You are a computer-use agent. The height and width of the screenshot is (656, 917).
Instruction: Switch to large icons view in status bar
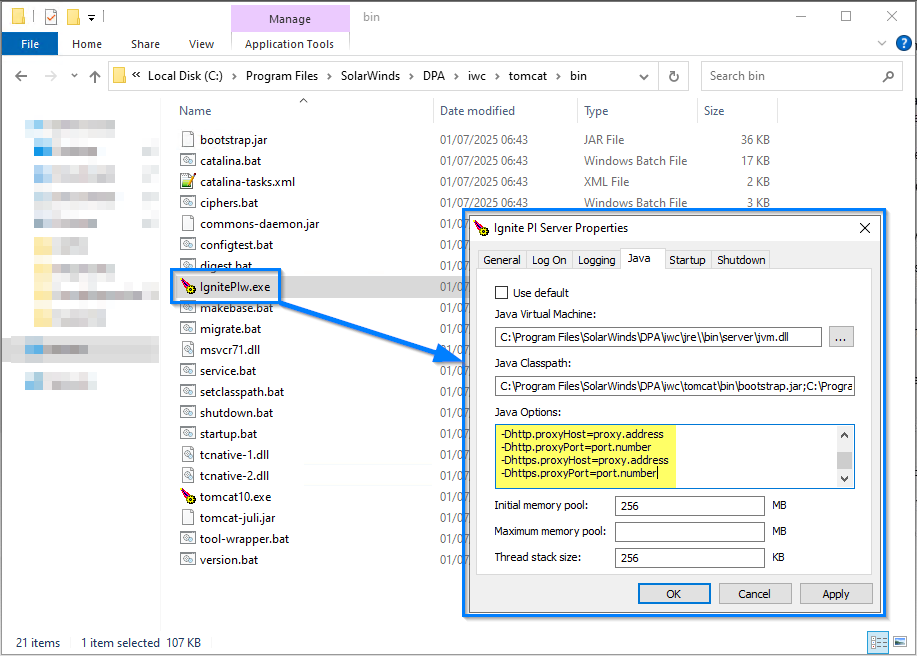901,642
